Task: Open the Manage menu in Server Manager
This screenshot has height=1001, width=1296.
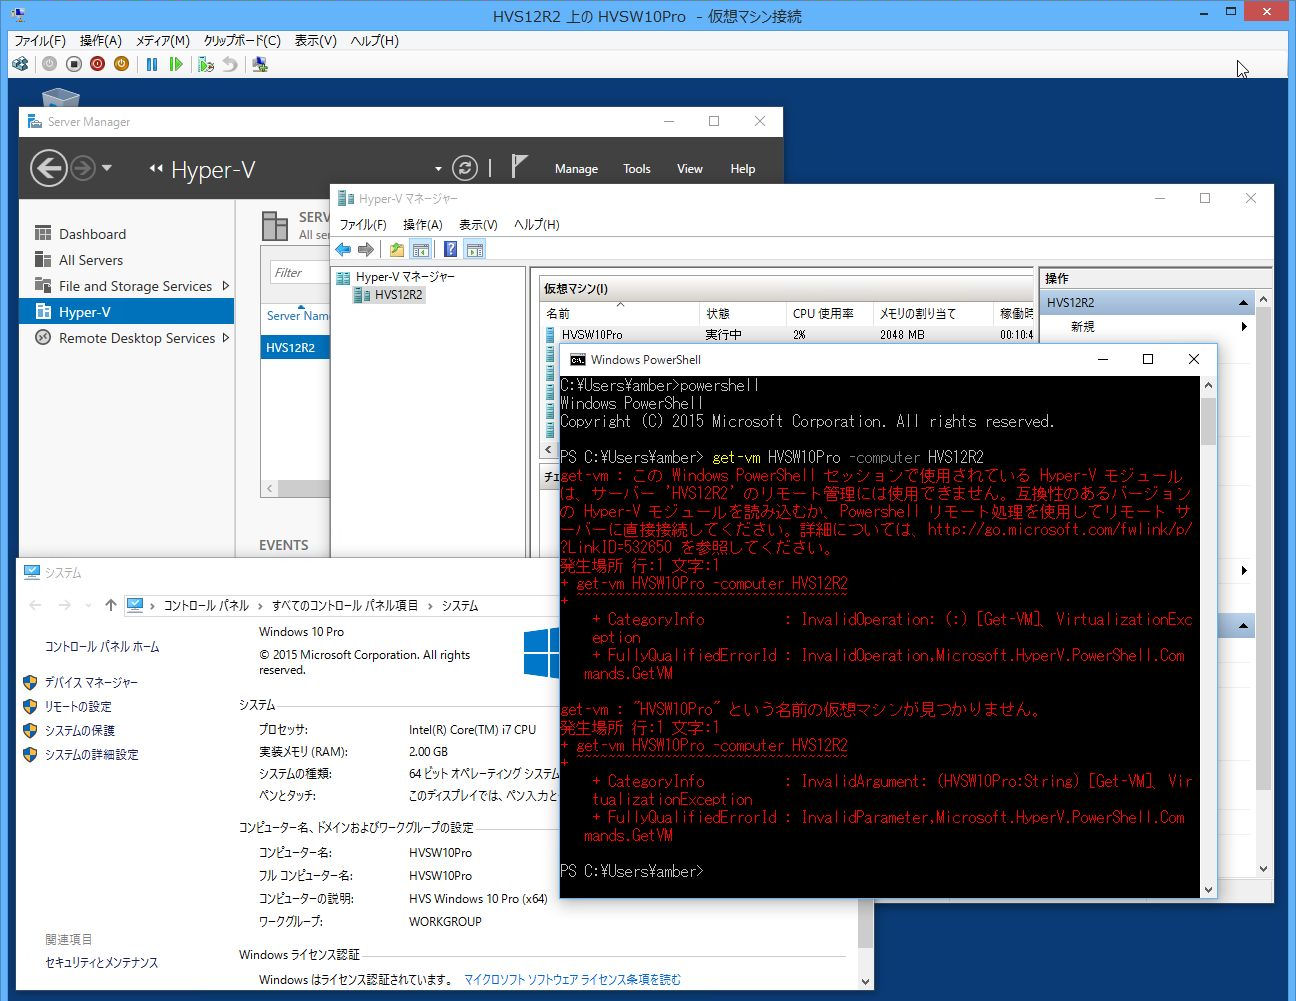Action: tap(576, 169)
